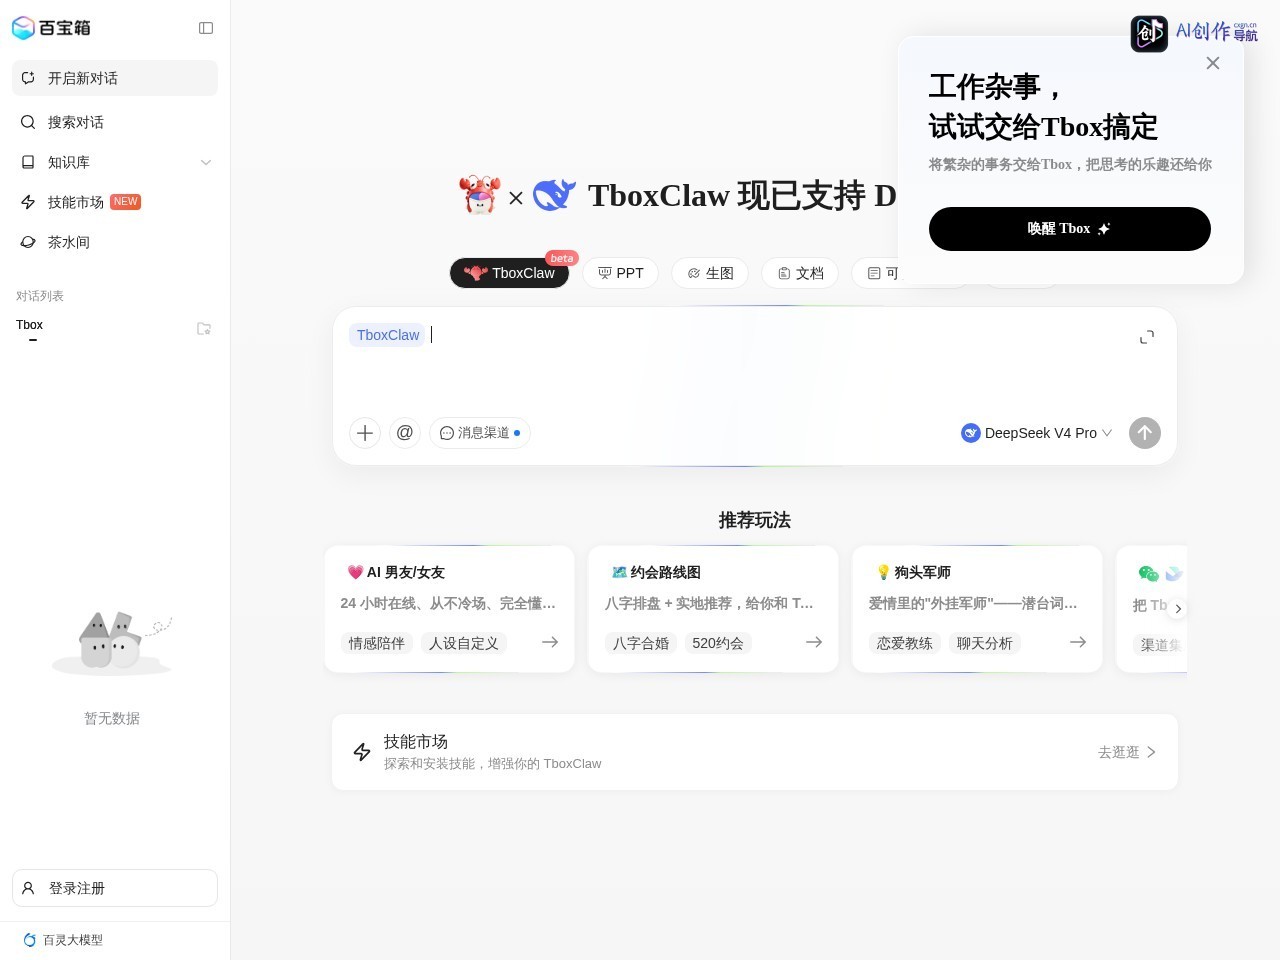
Task: Open the 消息渠道 button
Action: coord(480,433)
